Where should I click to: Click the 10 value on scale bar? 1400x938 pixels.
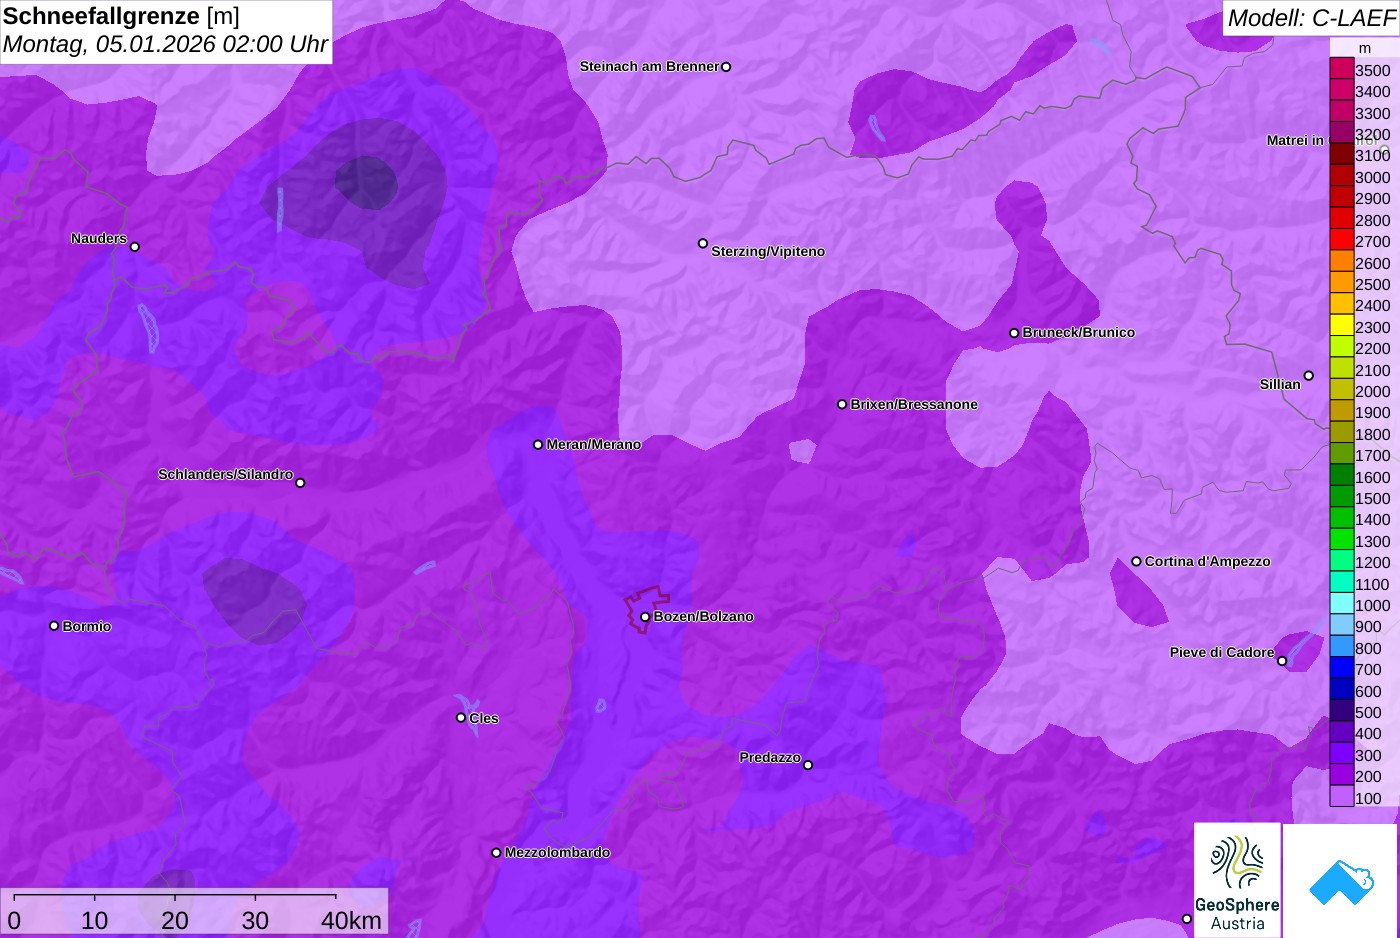coord(95,921)
